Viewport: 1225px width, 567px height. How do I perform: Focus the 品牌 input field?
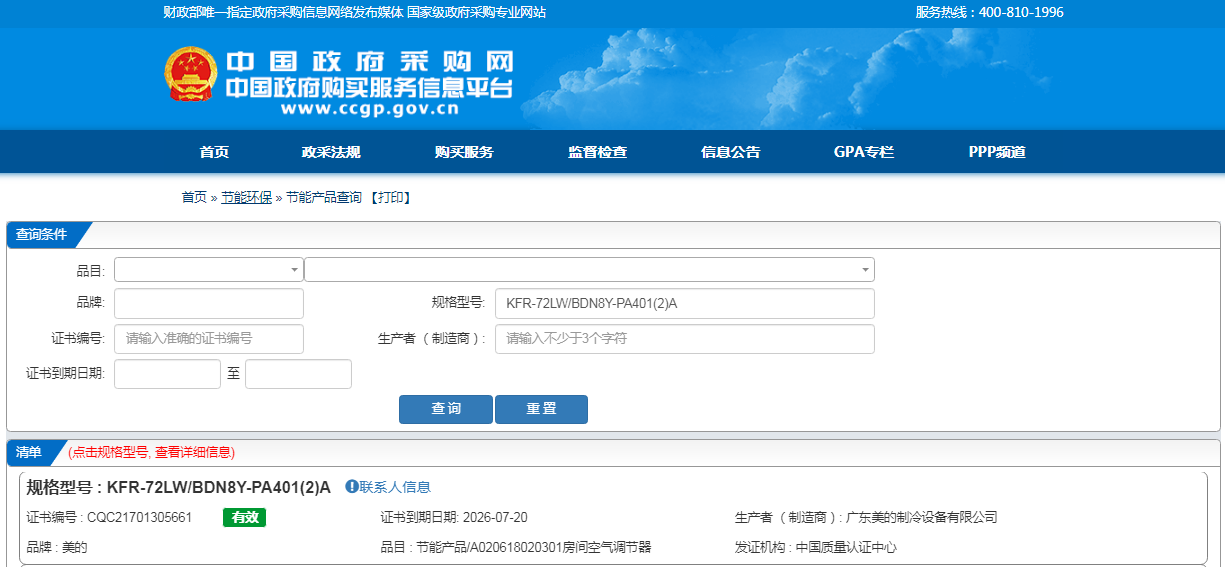tap(209, 303)
